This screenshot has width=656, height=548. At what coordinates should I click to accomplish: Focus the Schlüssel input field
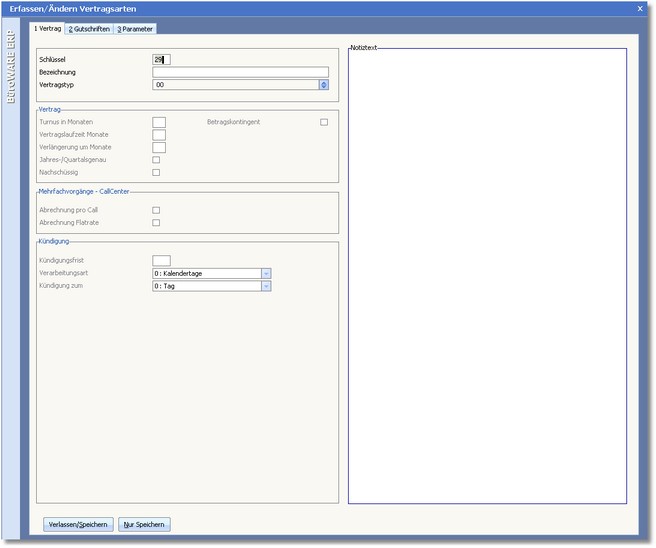coord(161,59)
